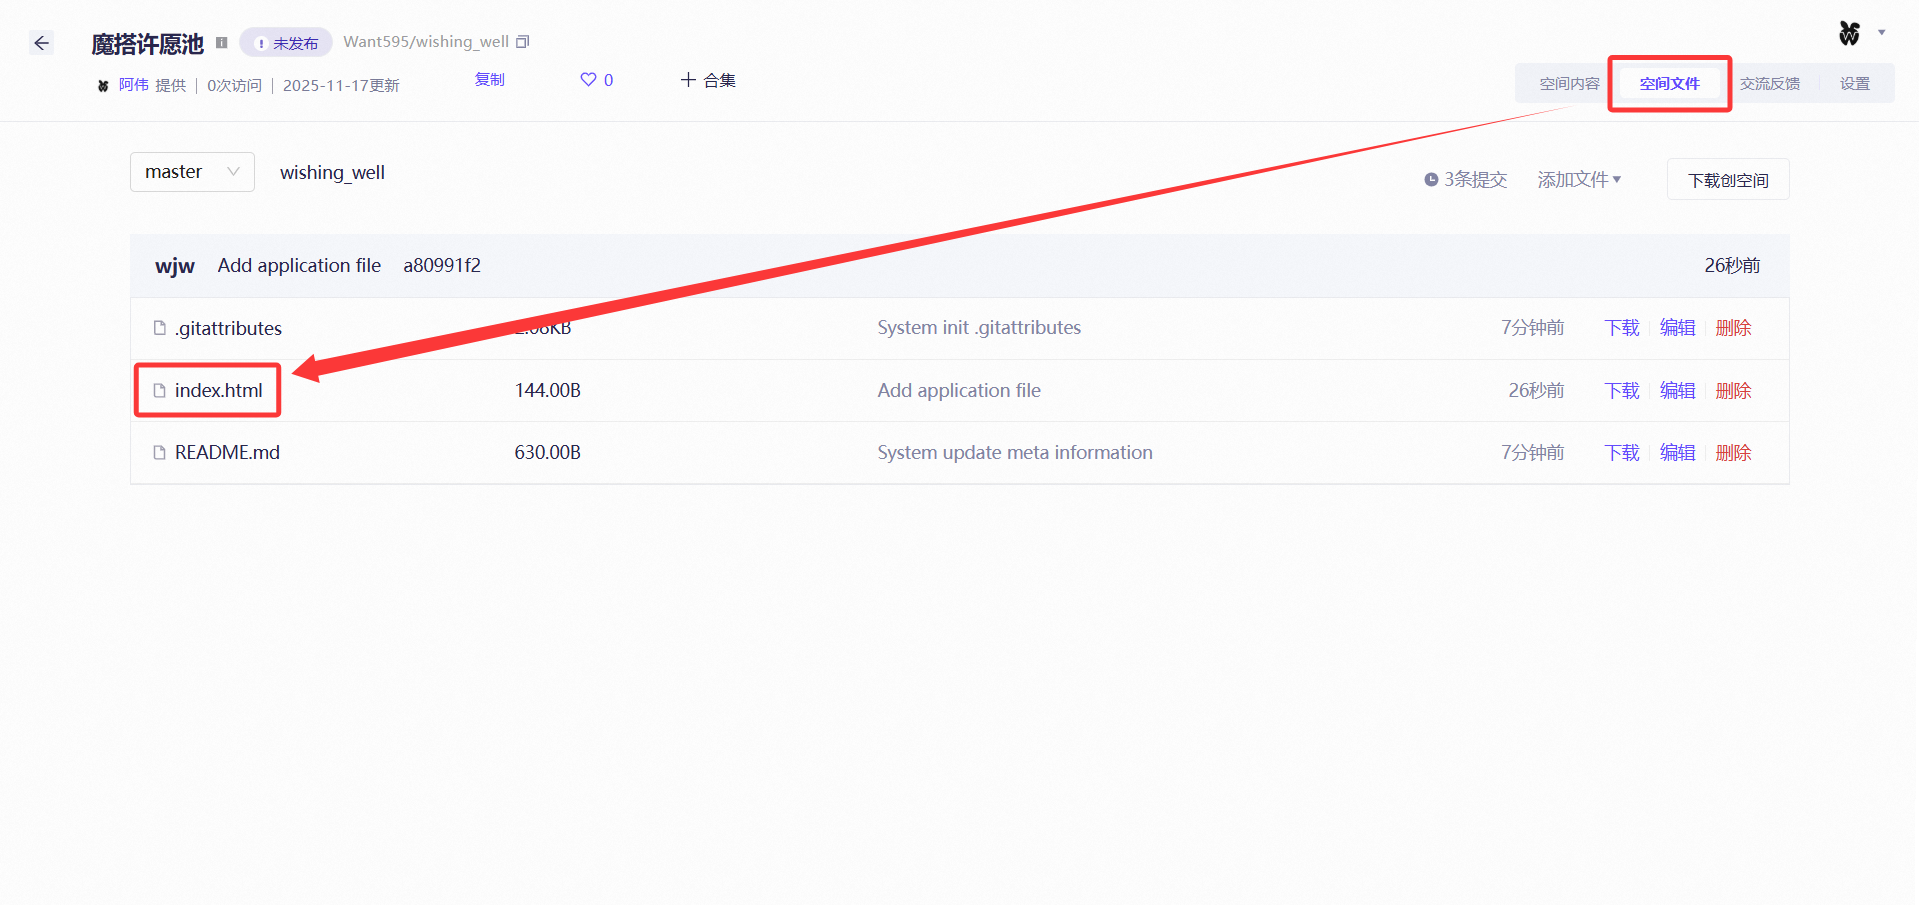The height and width of the screenshot is (905, 1919).
Task: Click the wjw committer name
Action: [175, 266]
